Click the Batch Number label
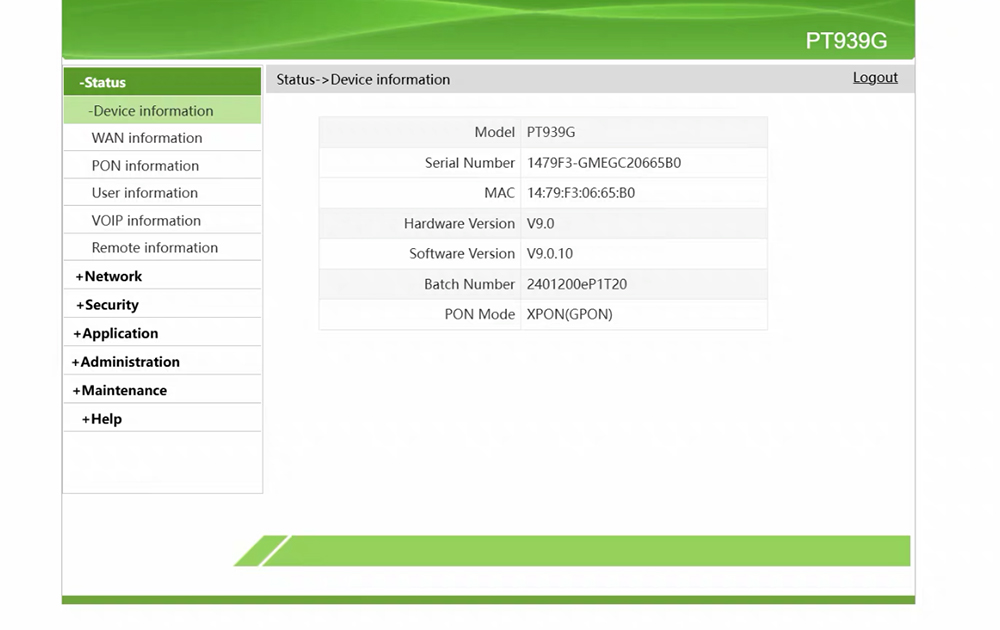Image resolution: width=1000 pixels, height=630 pixels. pyautogui.click(x=469, y=284)
